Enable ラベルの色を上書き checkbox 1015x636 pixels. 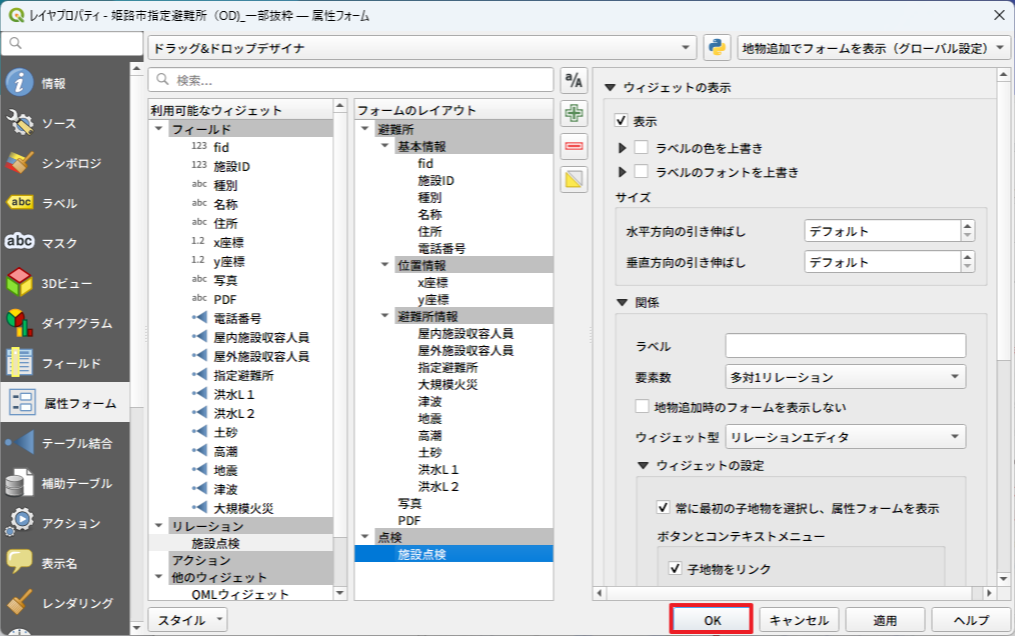click(642, 147)
